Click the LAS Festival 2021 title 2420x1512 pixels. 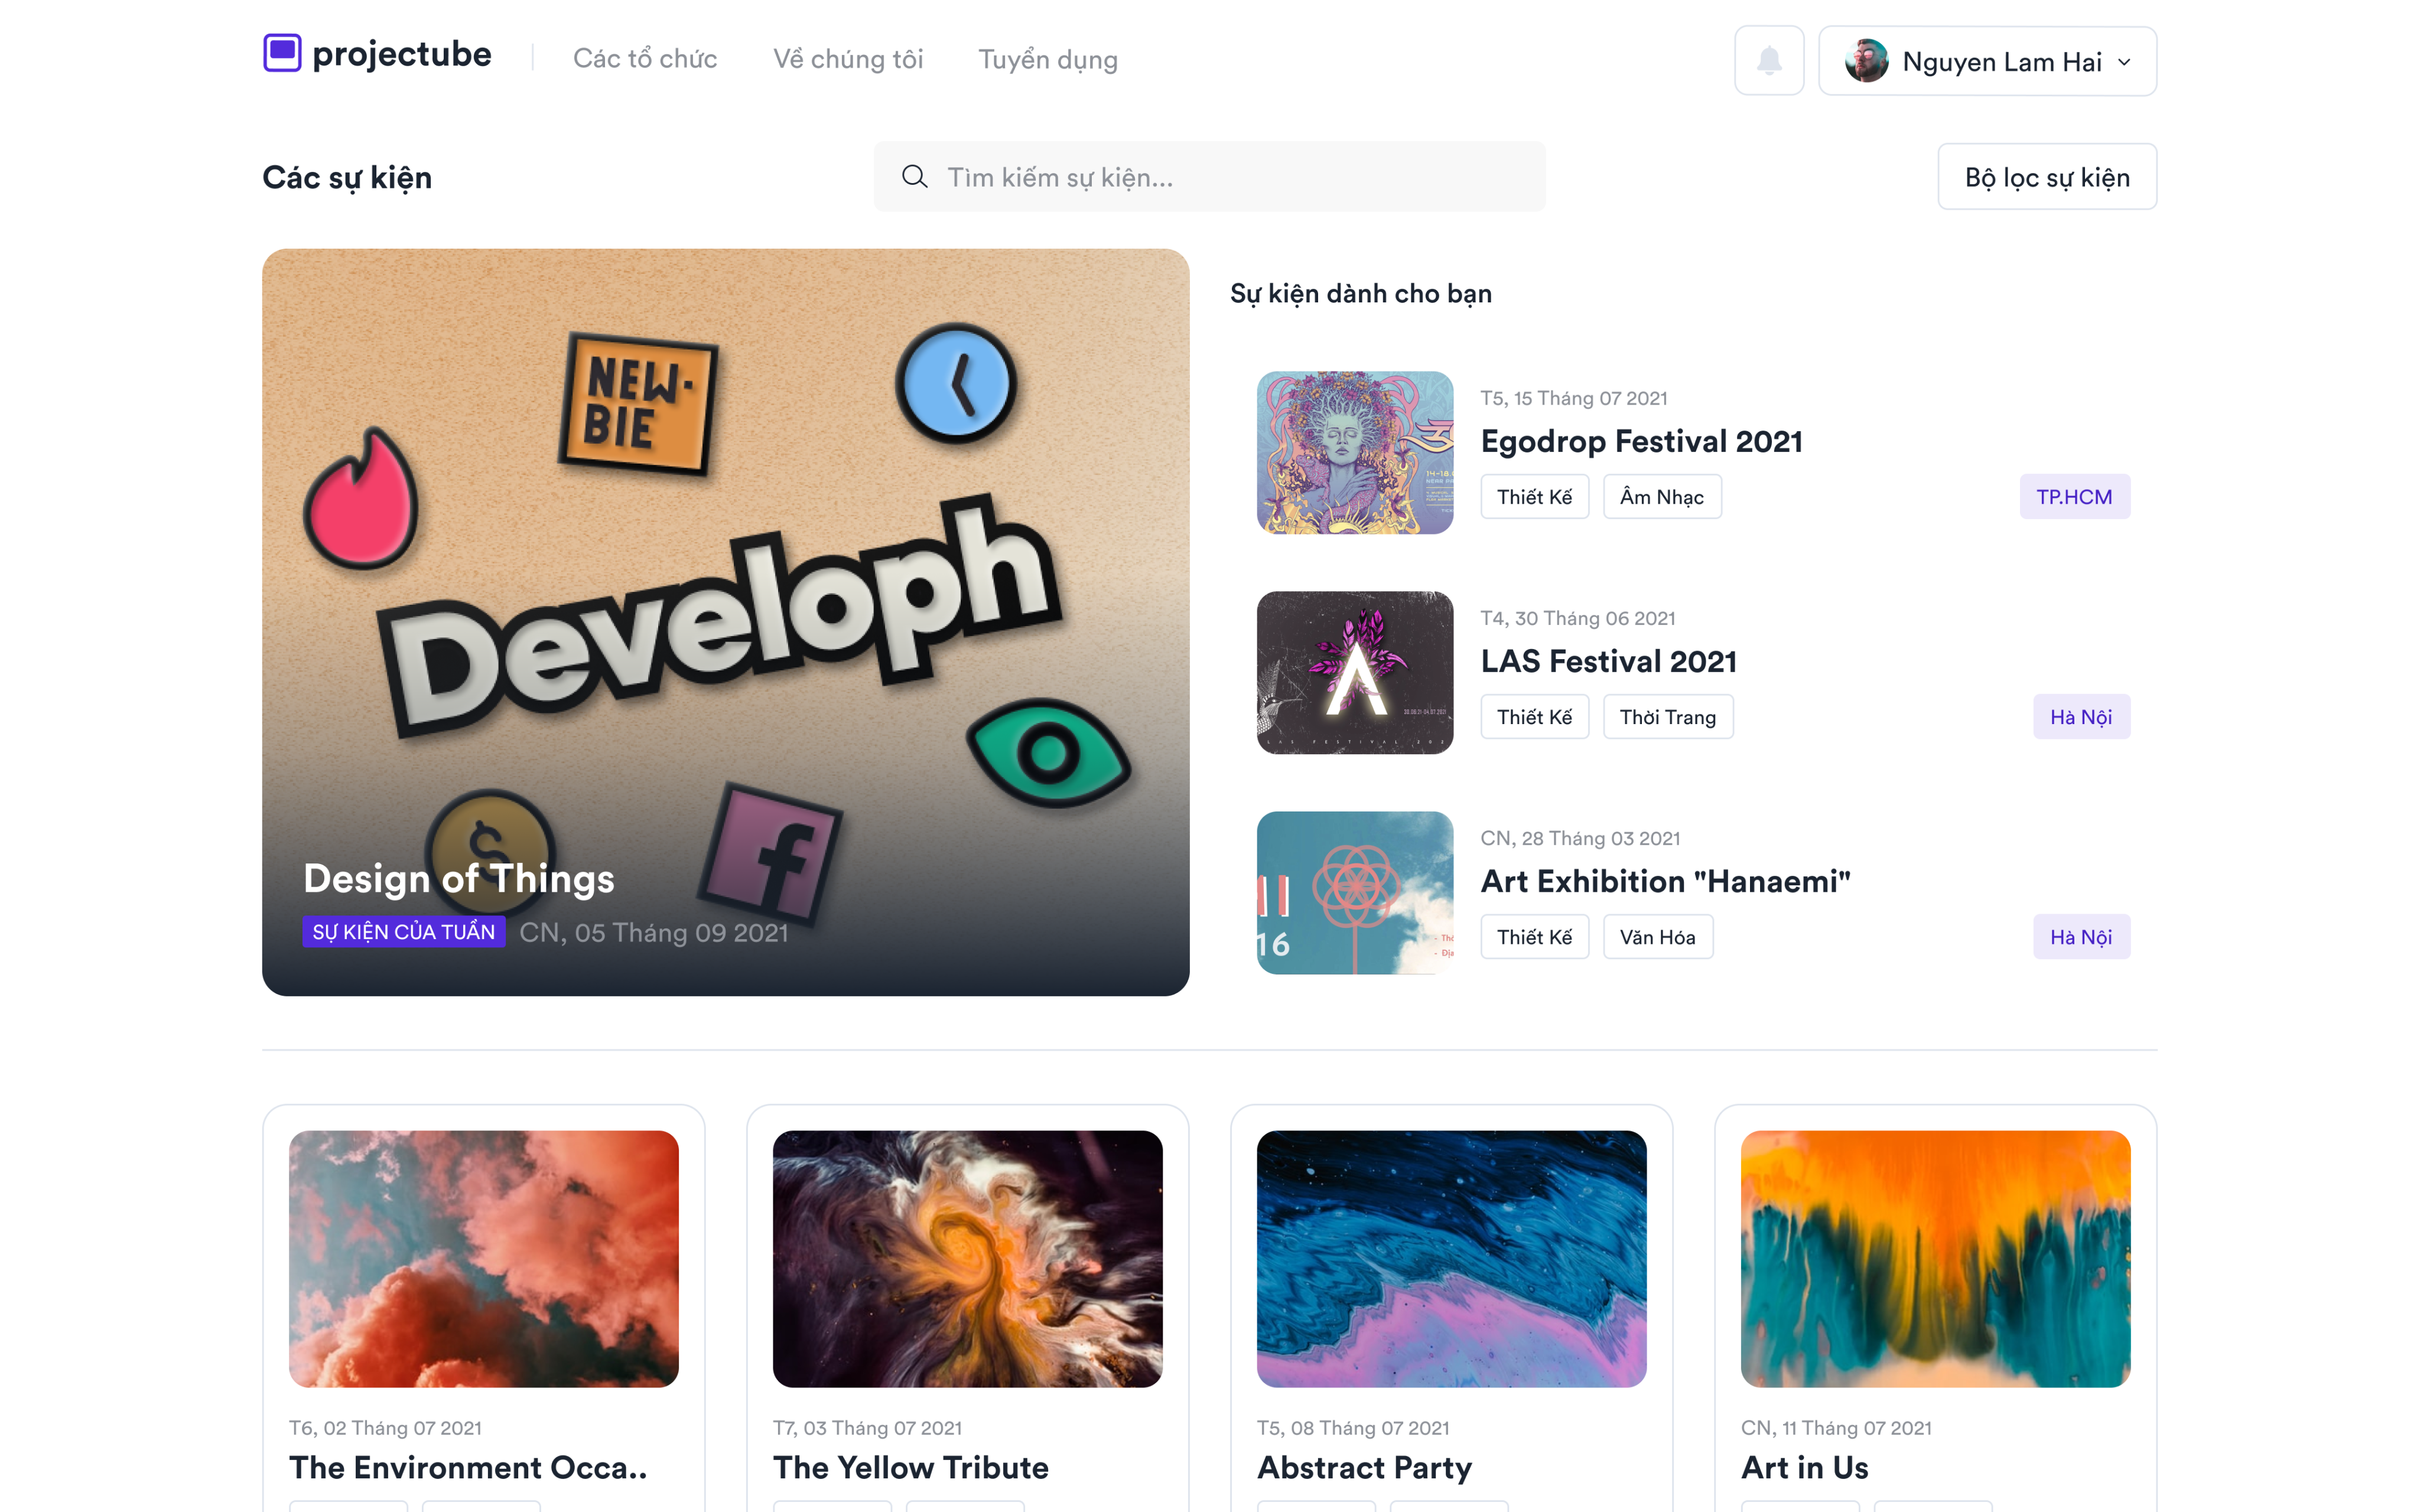1608,661
